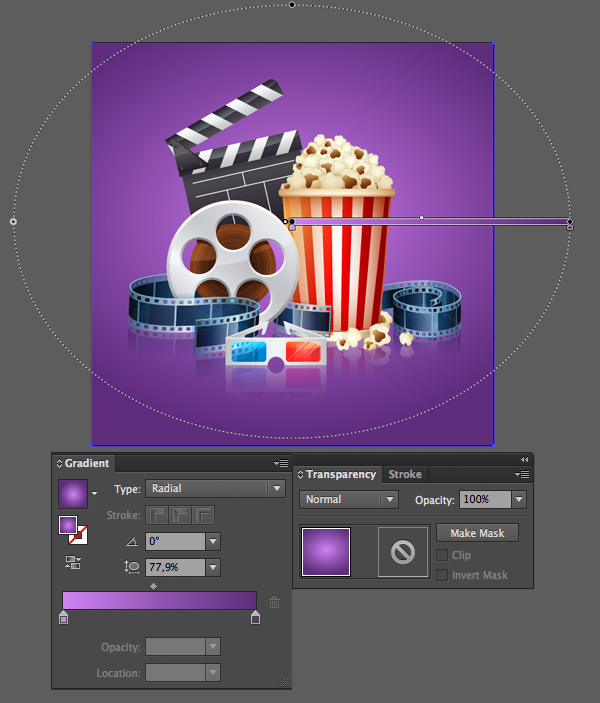The width and height of the screenshot is (600, 703).
Task: Click the left handle of dashed ellipse
Action: click(13, 221)
